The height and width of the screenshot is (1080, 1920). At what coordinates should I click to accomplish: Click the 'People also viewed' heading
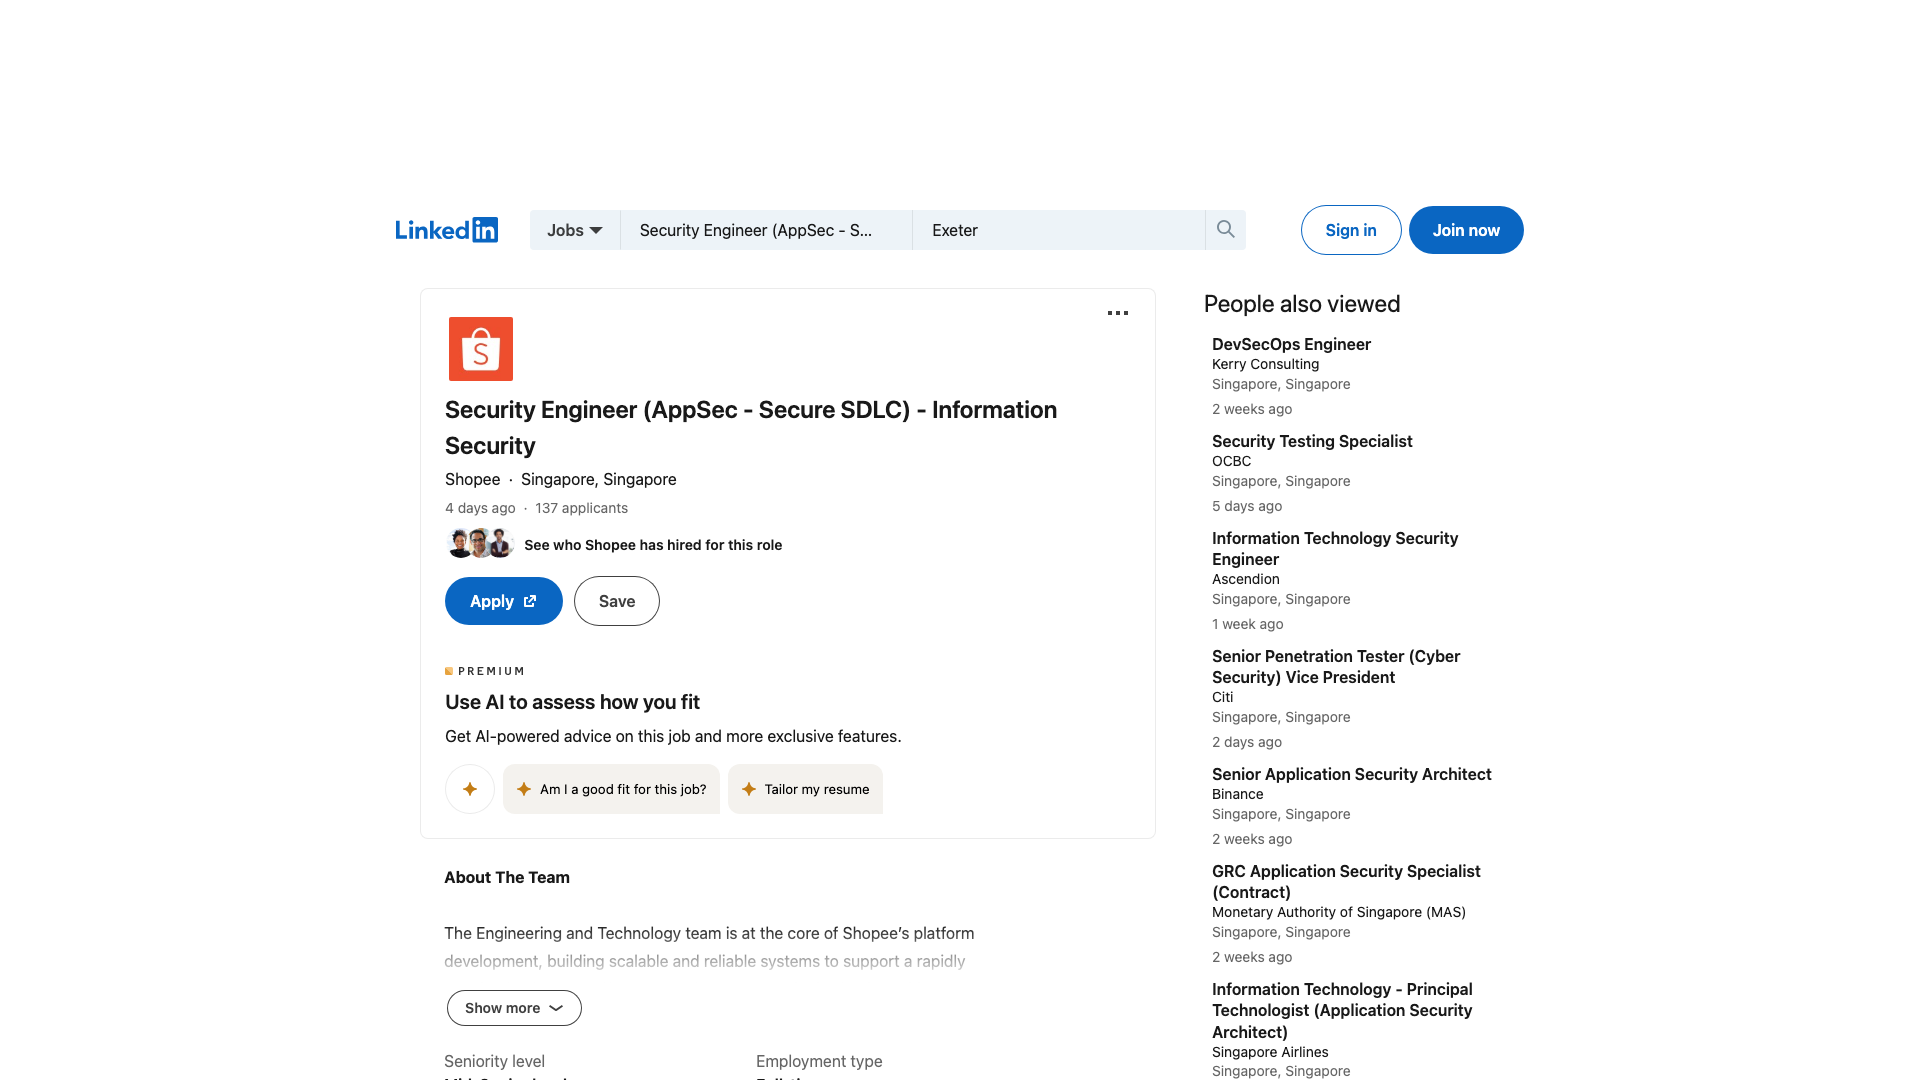[1302, 304]
